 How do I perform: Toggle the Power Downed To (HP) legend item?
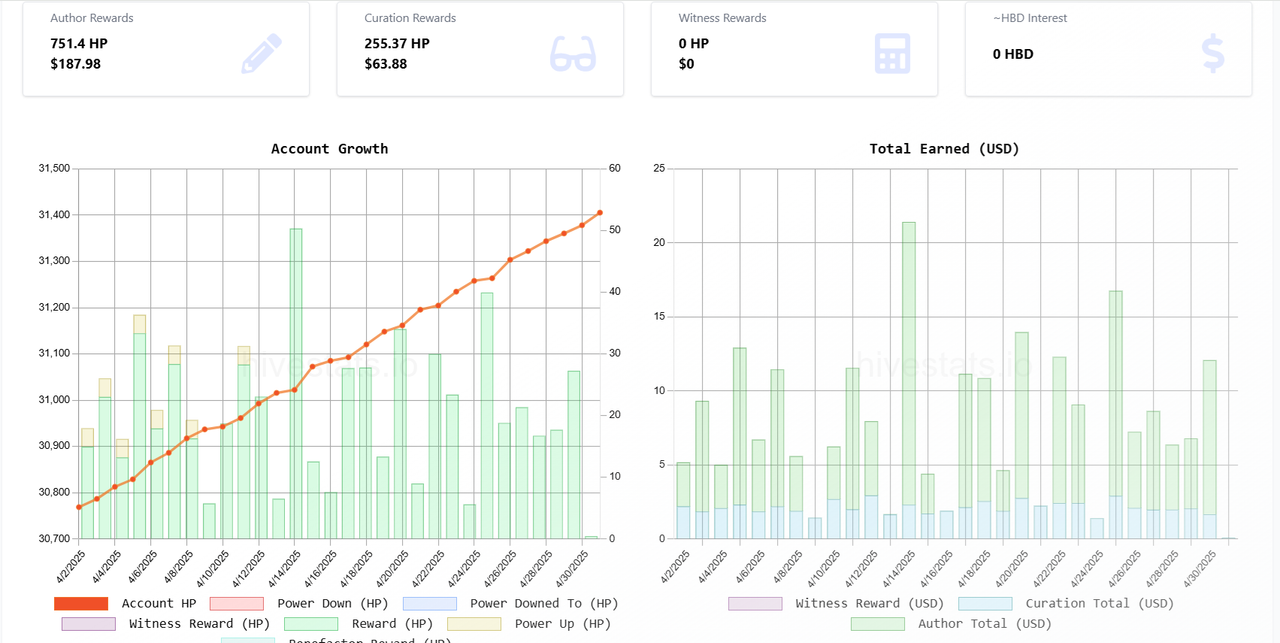(x=510, y=604)
